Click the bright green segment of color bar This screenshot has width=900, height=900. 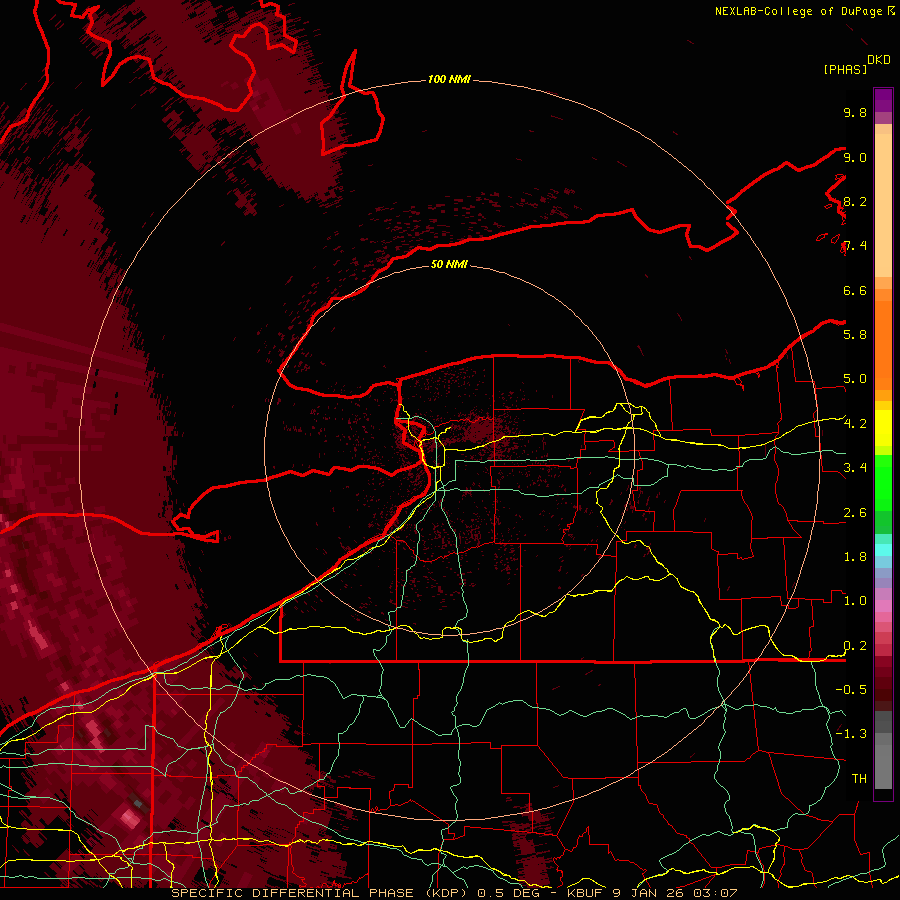[x=883, y=482]
